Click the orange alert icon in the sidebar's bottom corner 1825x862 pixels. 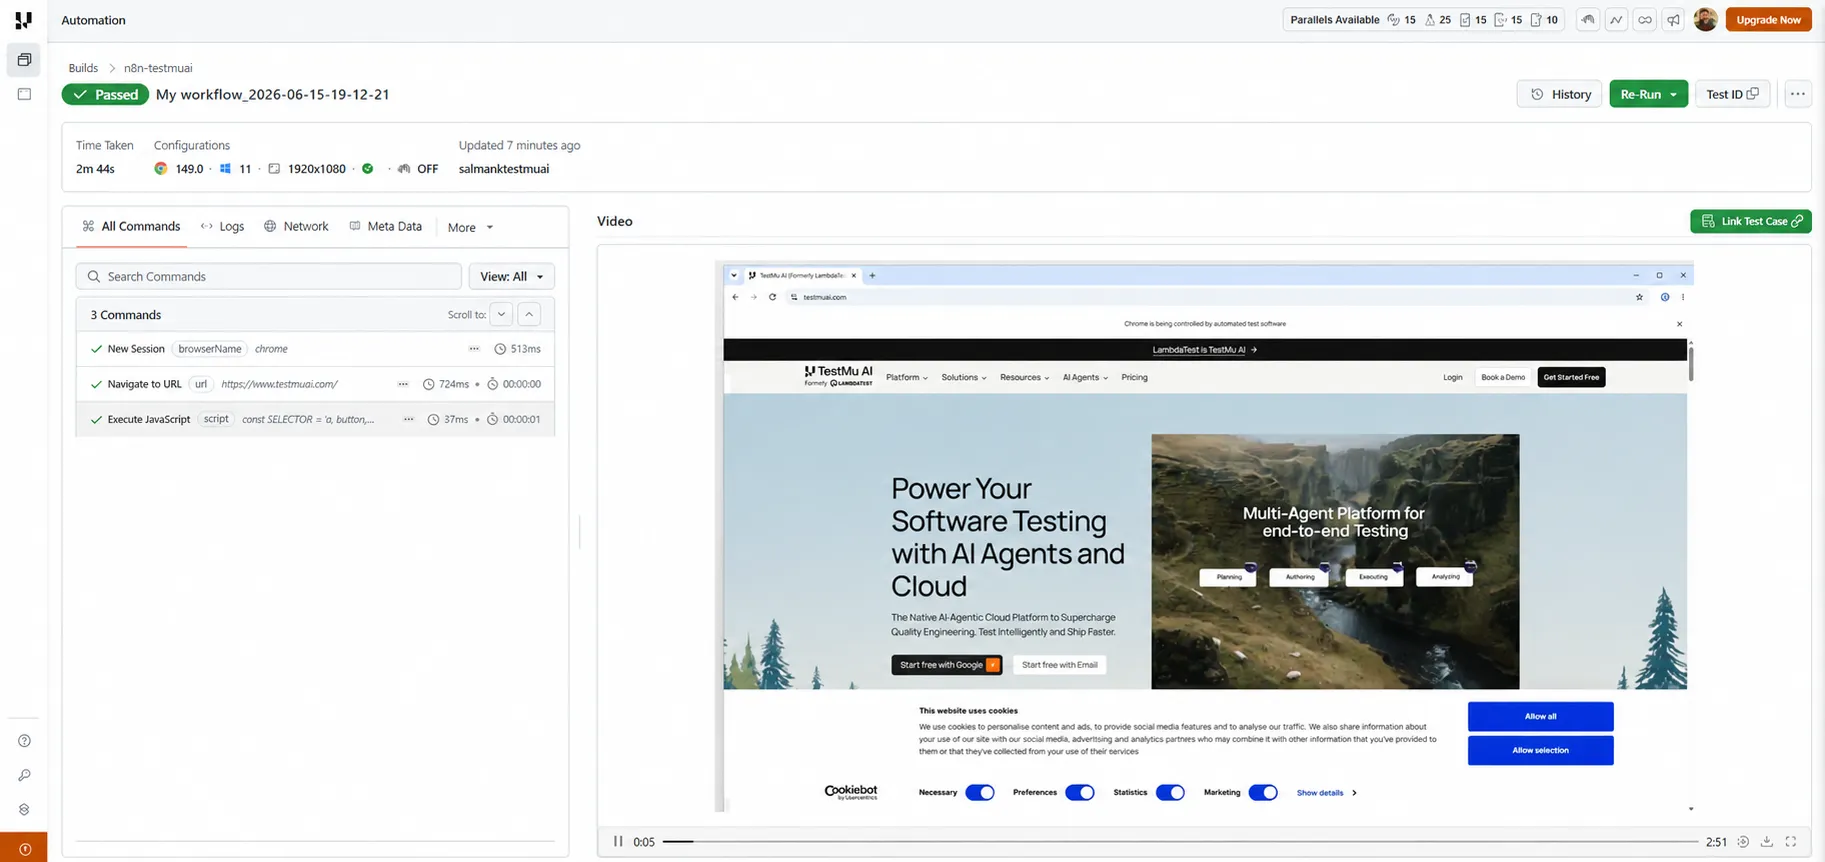click(x=24, y=848)
